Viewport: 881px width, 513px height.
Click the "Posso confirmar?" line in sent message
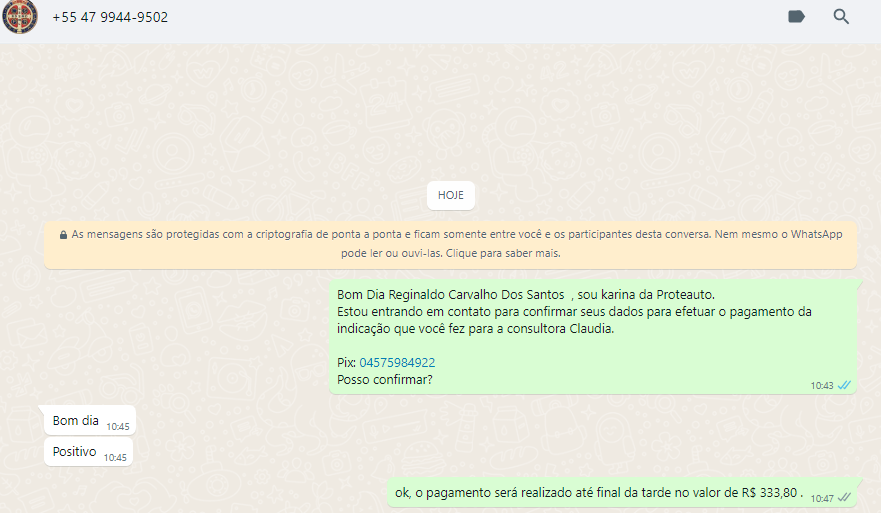coord(385,380)
